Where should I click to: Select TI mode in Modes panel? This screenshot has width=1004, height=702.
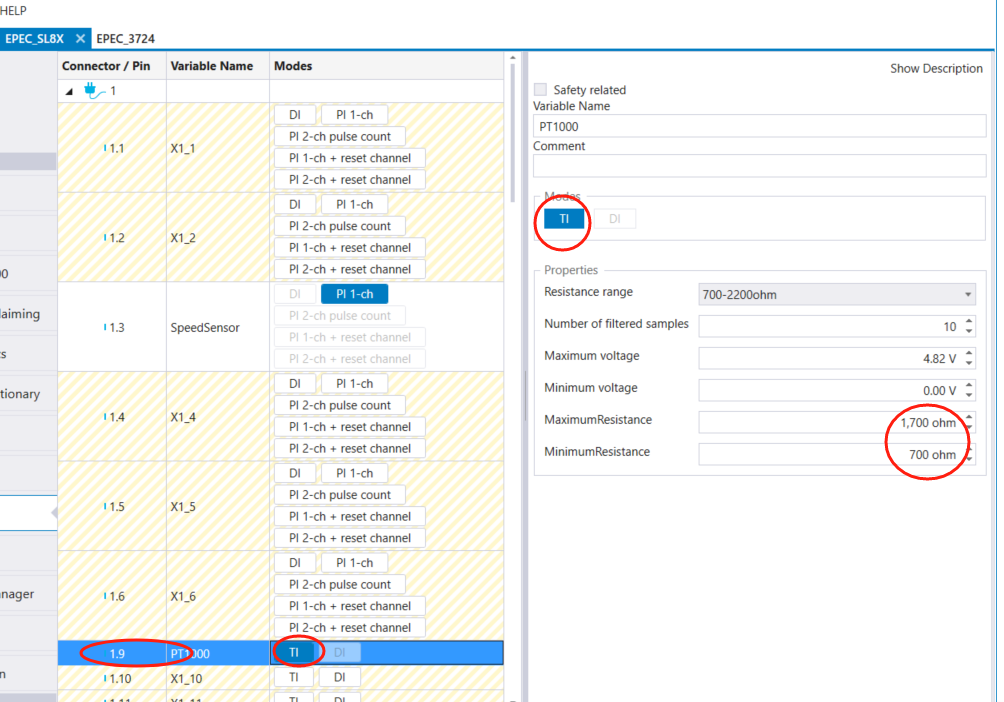(x=564, y=219)
